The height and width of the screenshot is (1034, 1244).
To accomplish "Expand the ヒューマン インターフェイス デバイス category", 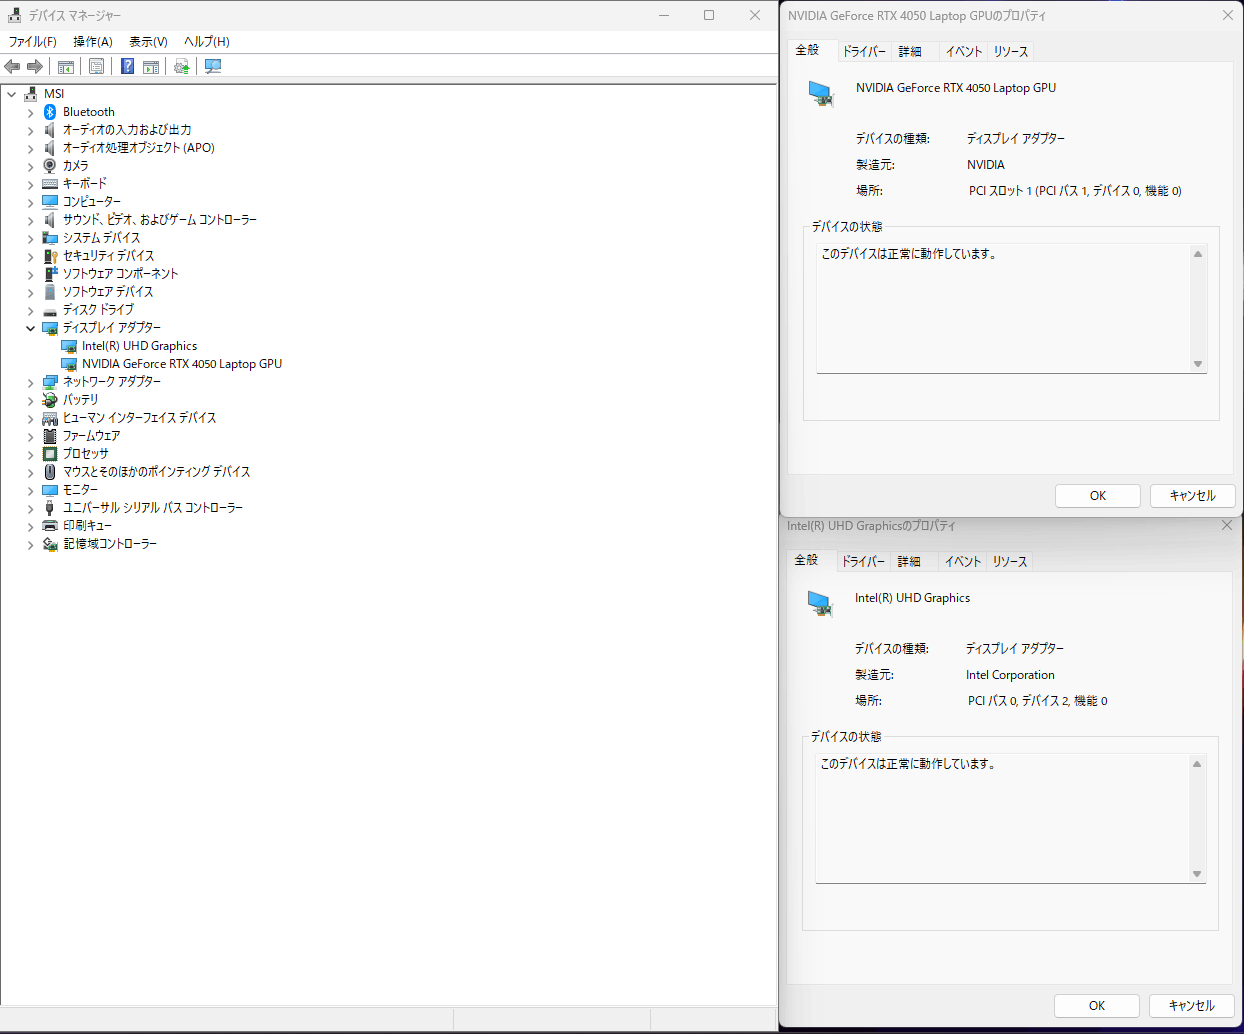I will pyautogui.click(x=30, y=418).
